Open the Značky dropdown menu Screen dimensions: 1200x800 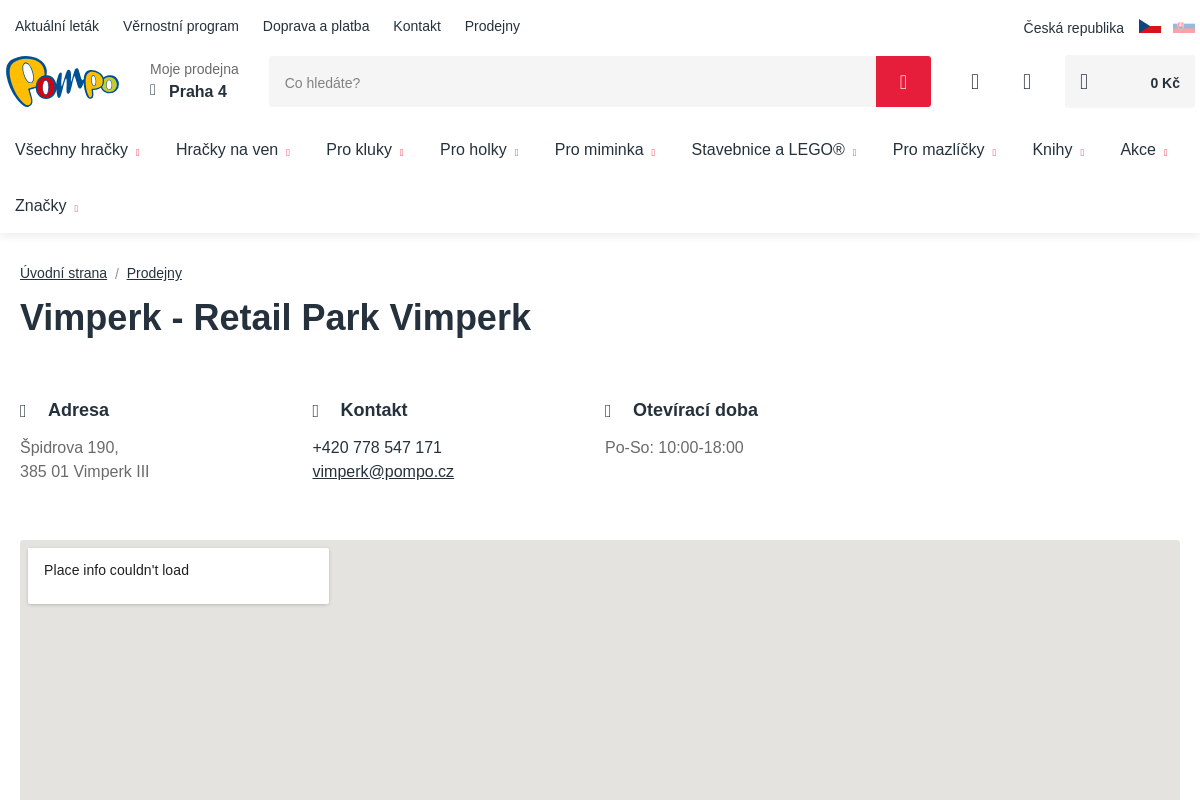coord(46,206)
